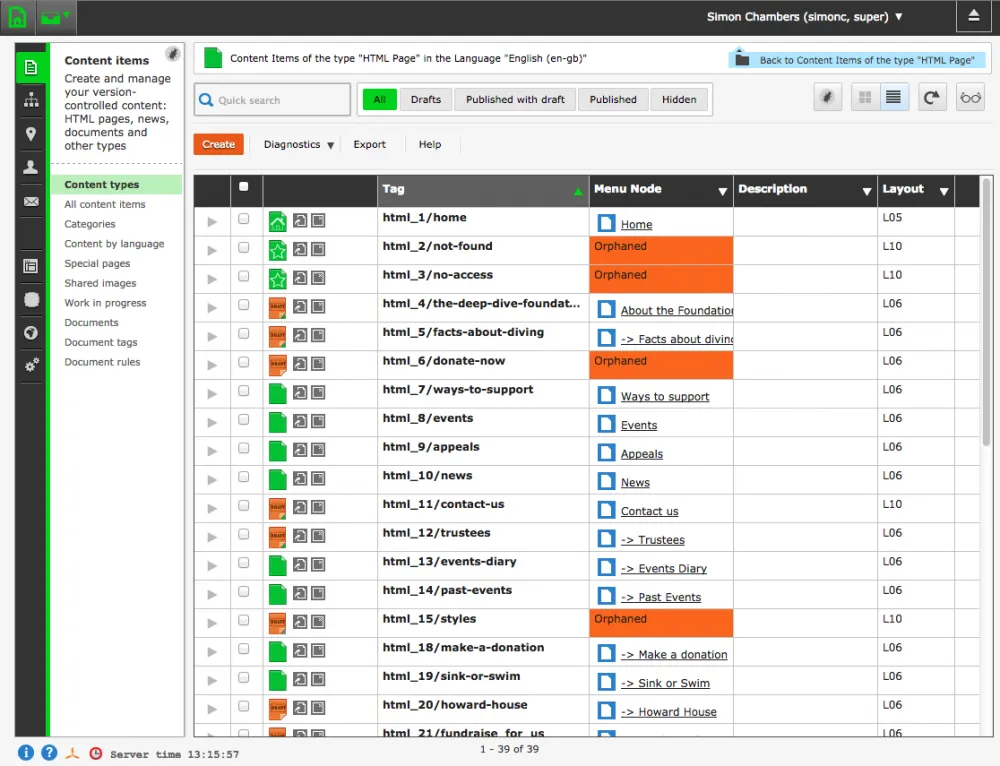Viewport: 1000px width, 766px height.
Task: Open settings gears icon in sidebar
Action: point(31,366)
